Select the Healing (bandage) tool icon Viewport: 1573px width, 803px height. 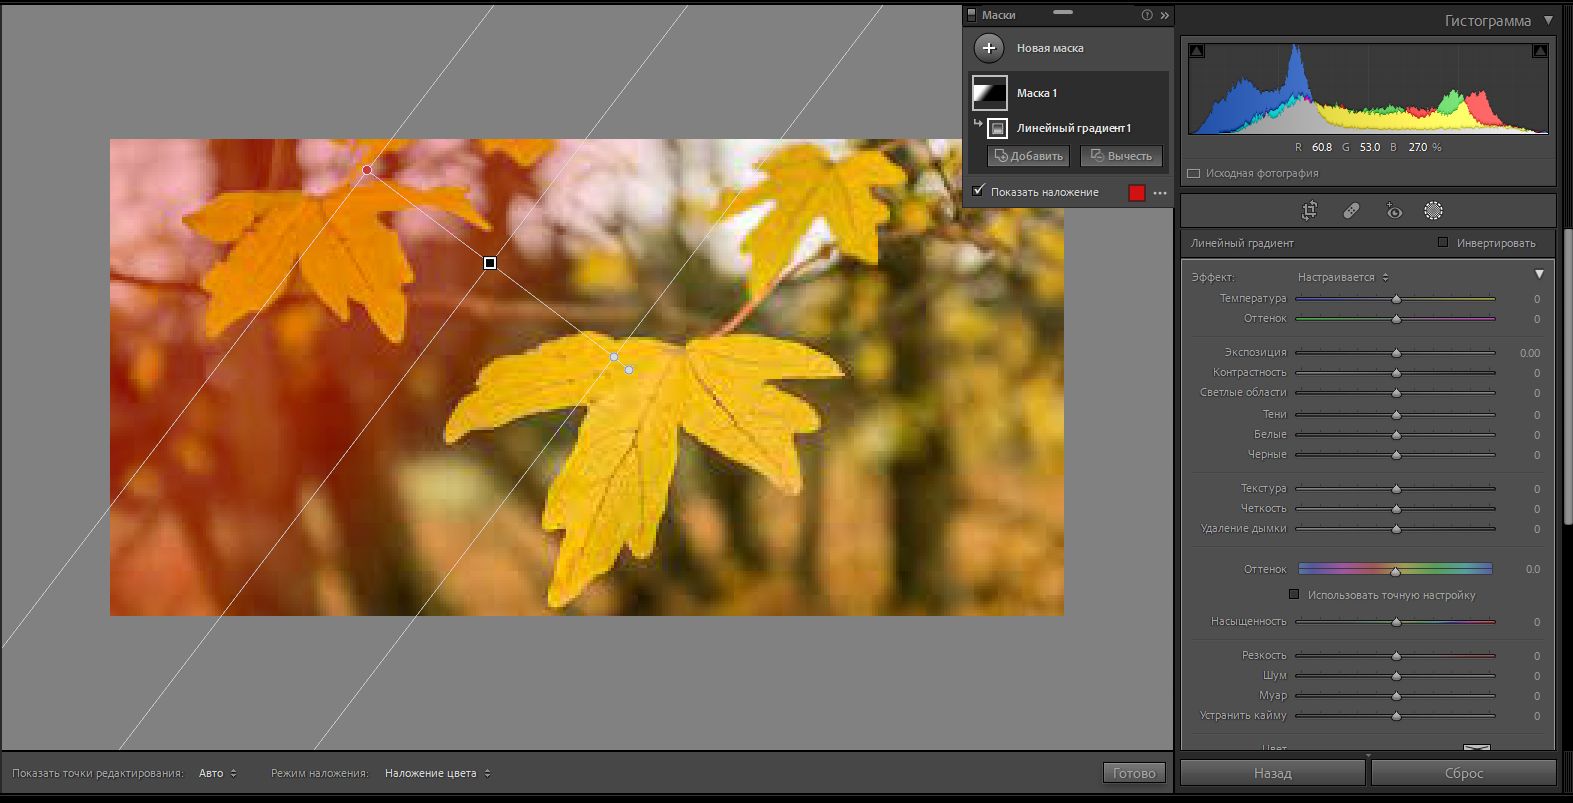(x=1351, y=211)
